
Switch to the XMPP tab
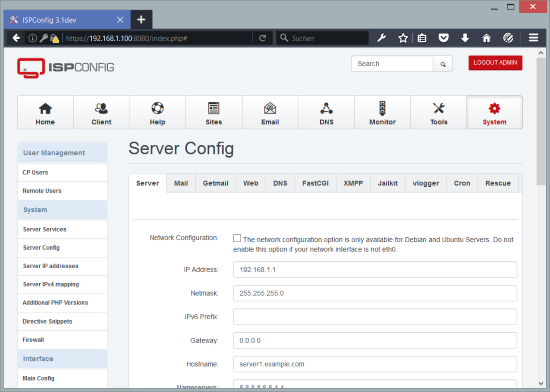[x=353, y=183]
